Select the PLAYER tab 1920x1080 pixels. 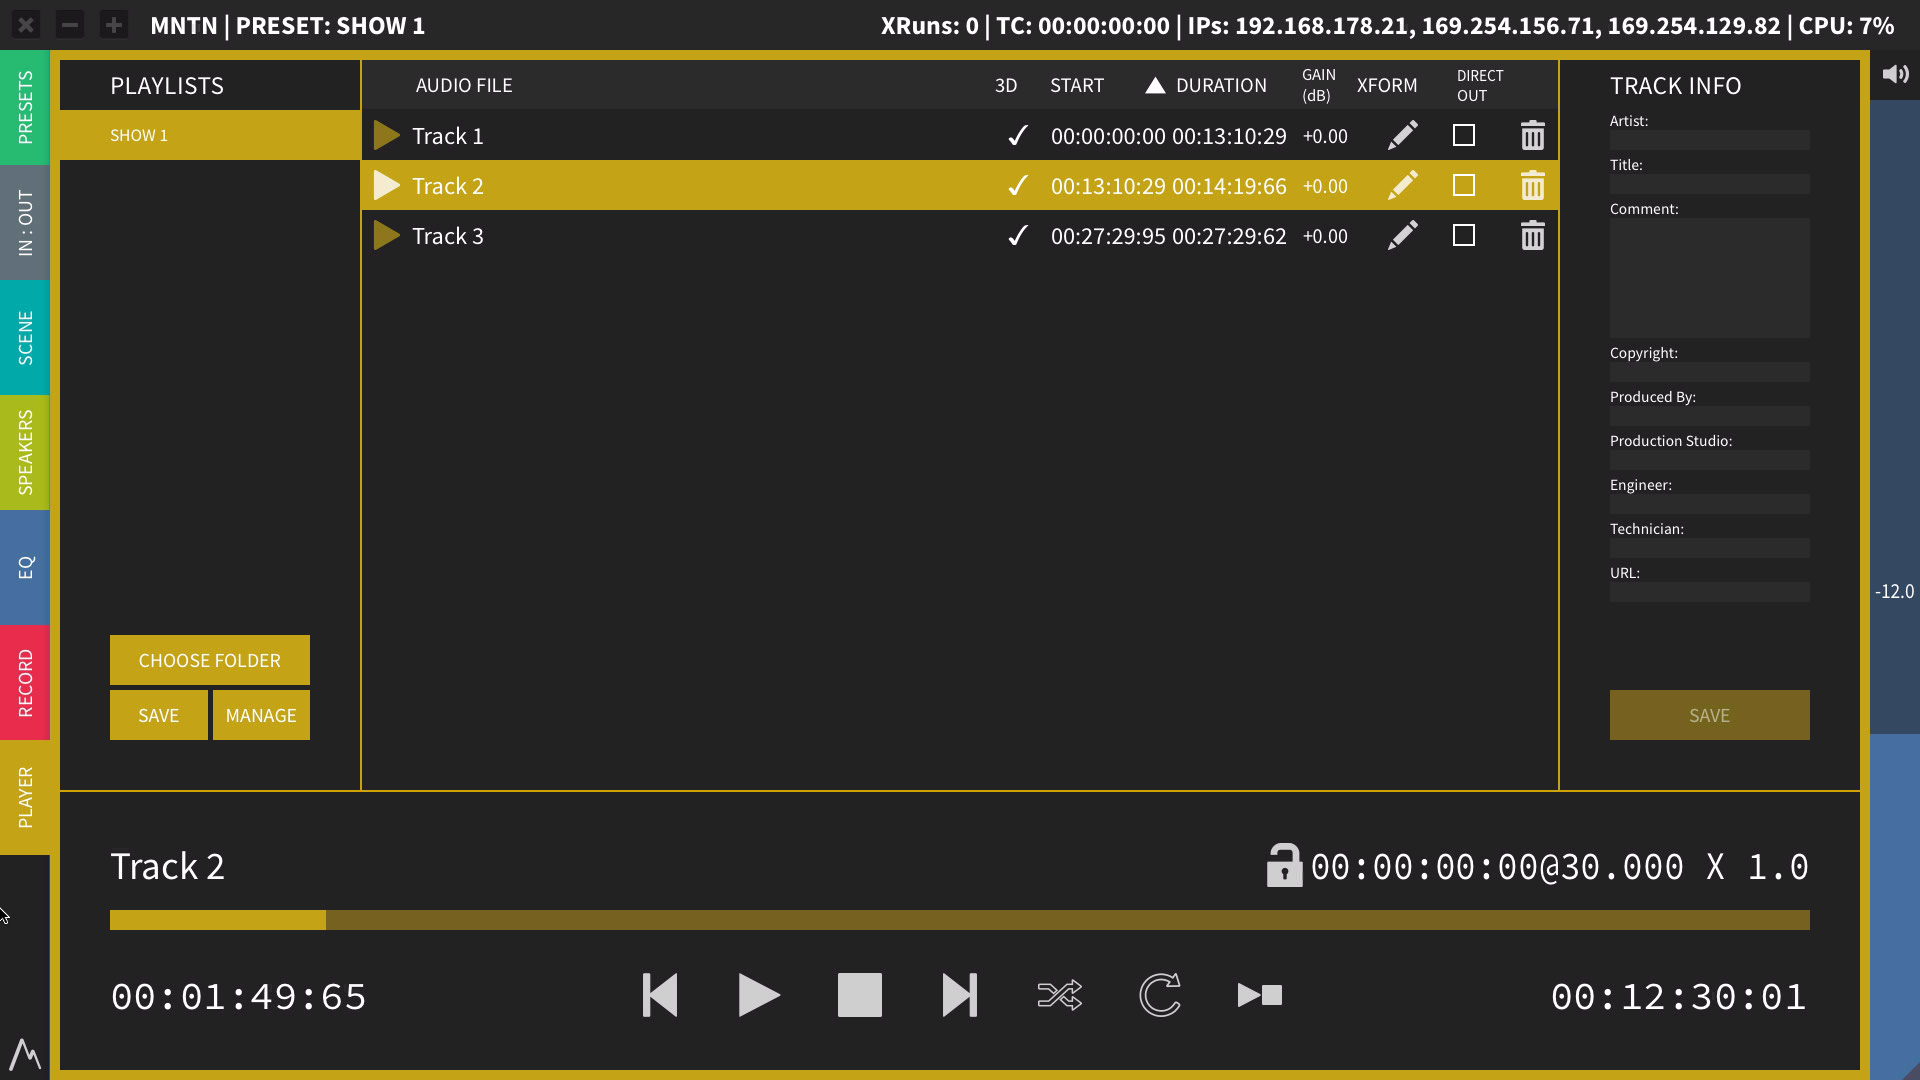point(25,797)
